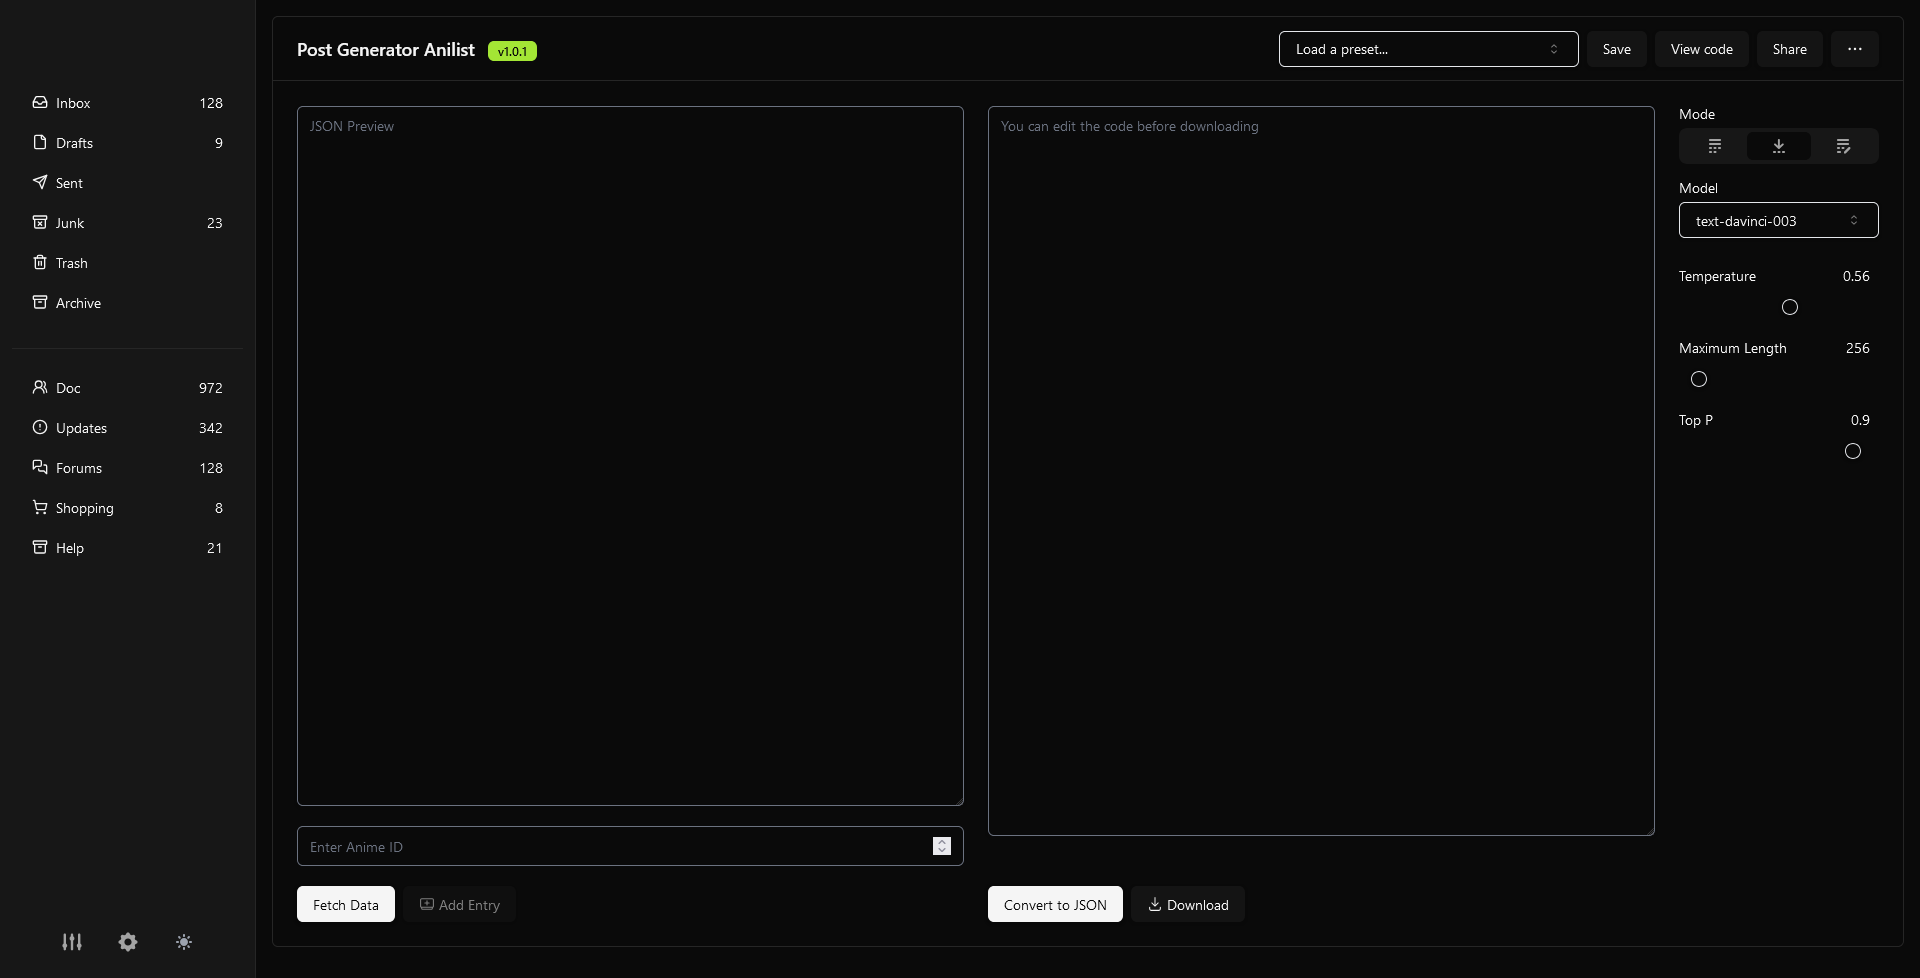Focus the editable code text area

[1321, 471]
